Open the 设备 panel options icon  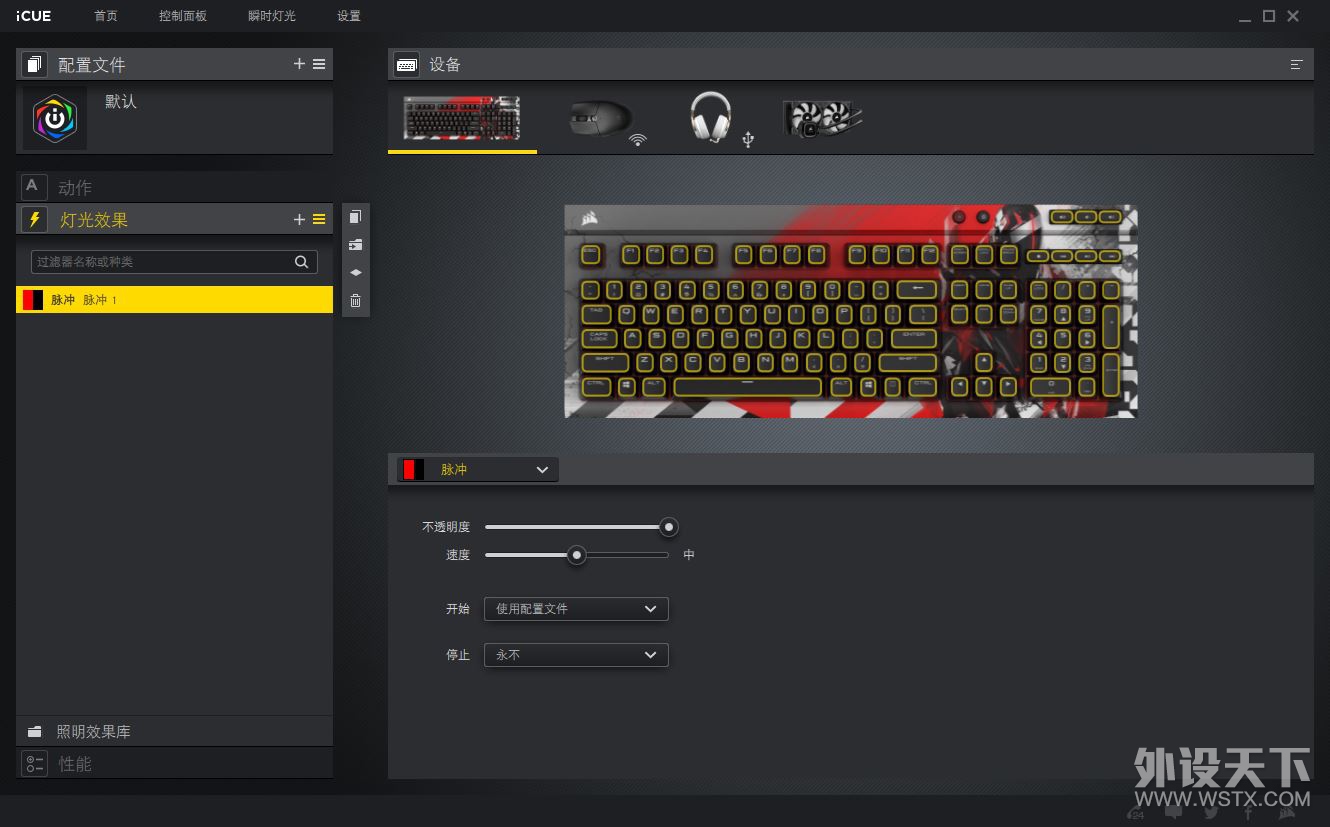(1297, 65)
